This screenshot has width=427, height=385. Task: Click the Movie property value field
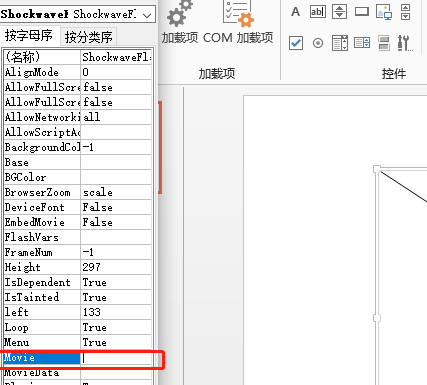coord(116,358)
